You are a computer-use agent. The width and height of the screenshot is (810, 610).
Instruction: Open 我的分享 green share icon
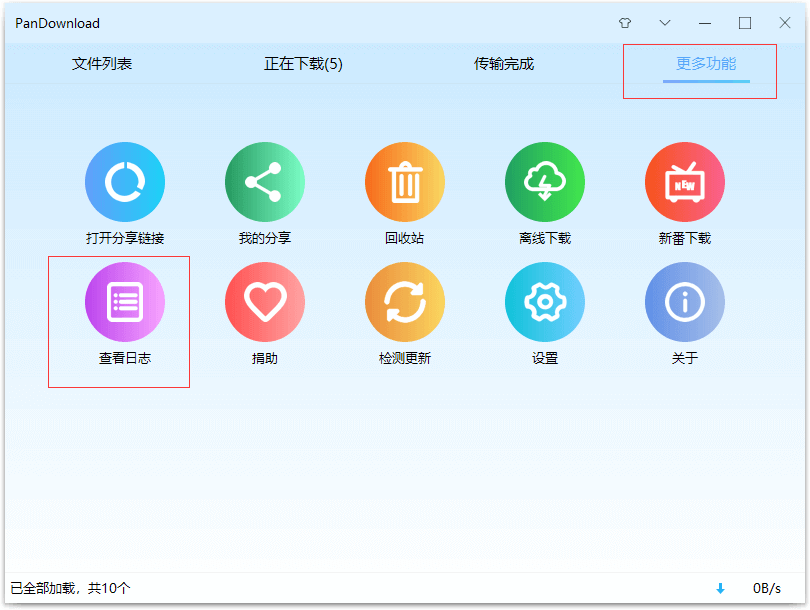265,182
